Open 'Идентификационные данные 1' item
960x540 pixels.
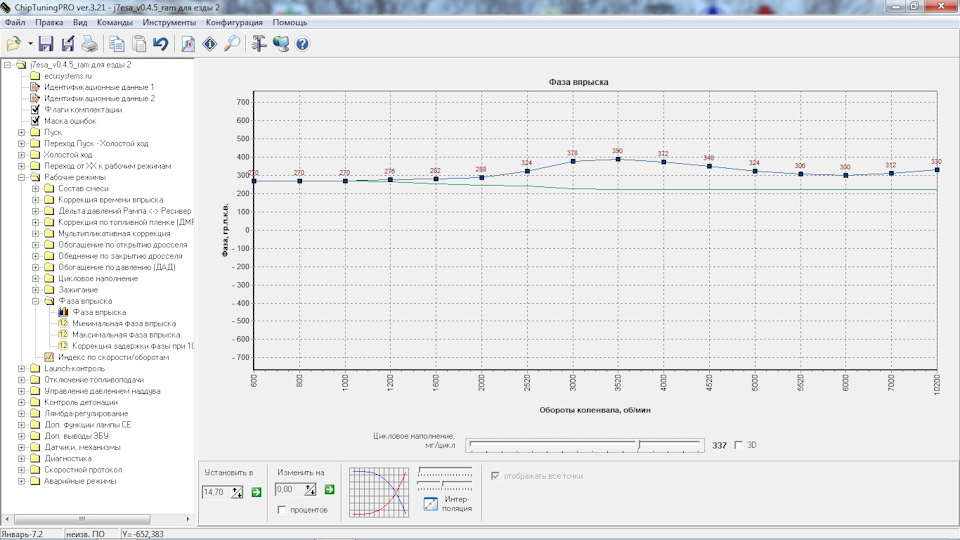[x=99, y=87]
